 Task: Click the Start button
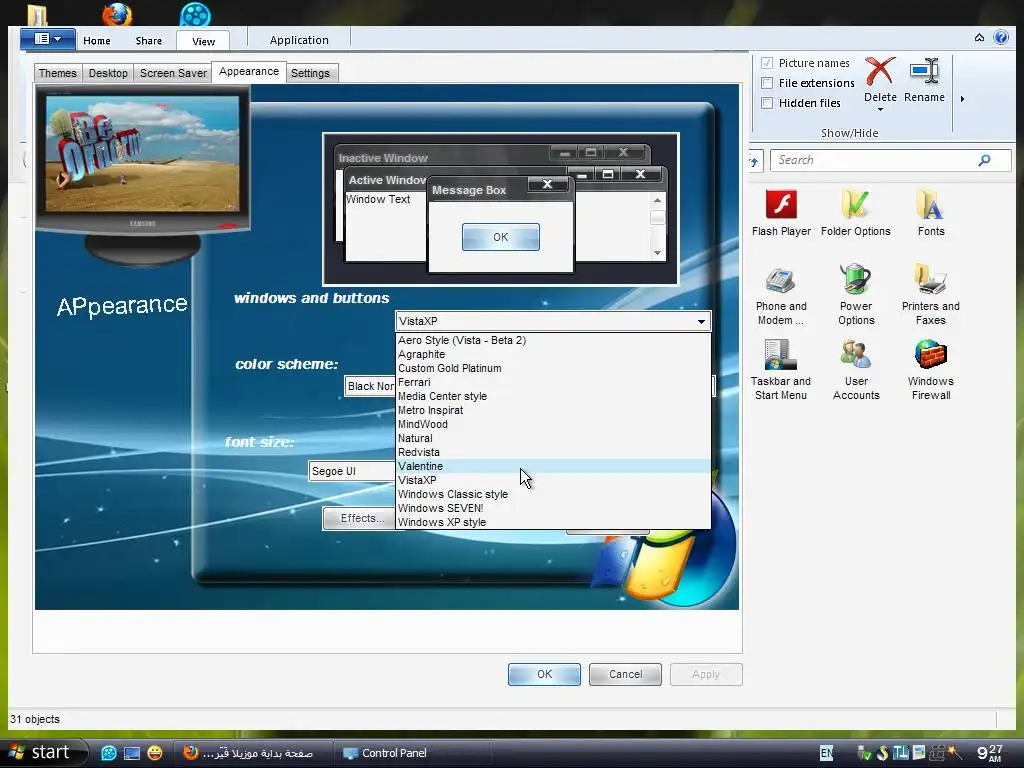point(40,752)
